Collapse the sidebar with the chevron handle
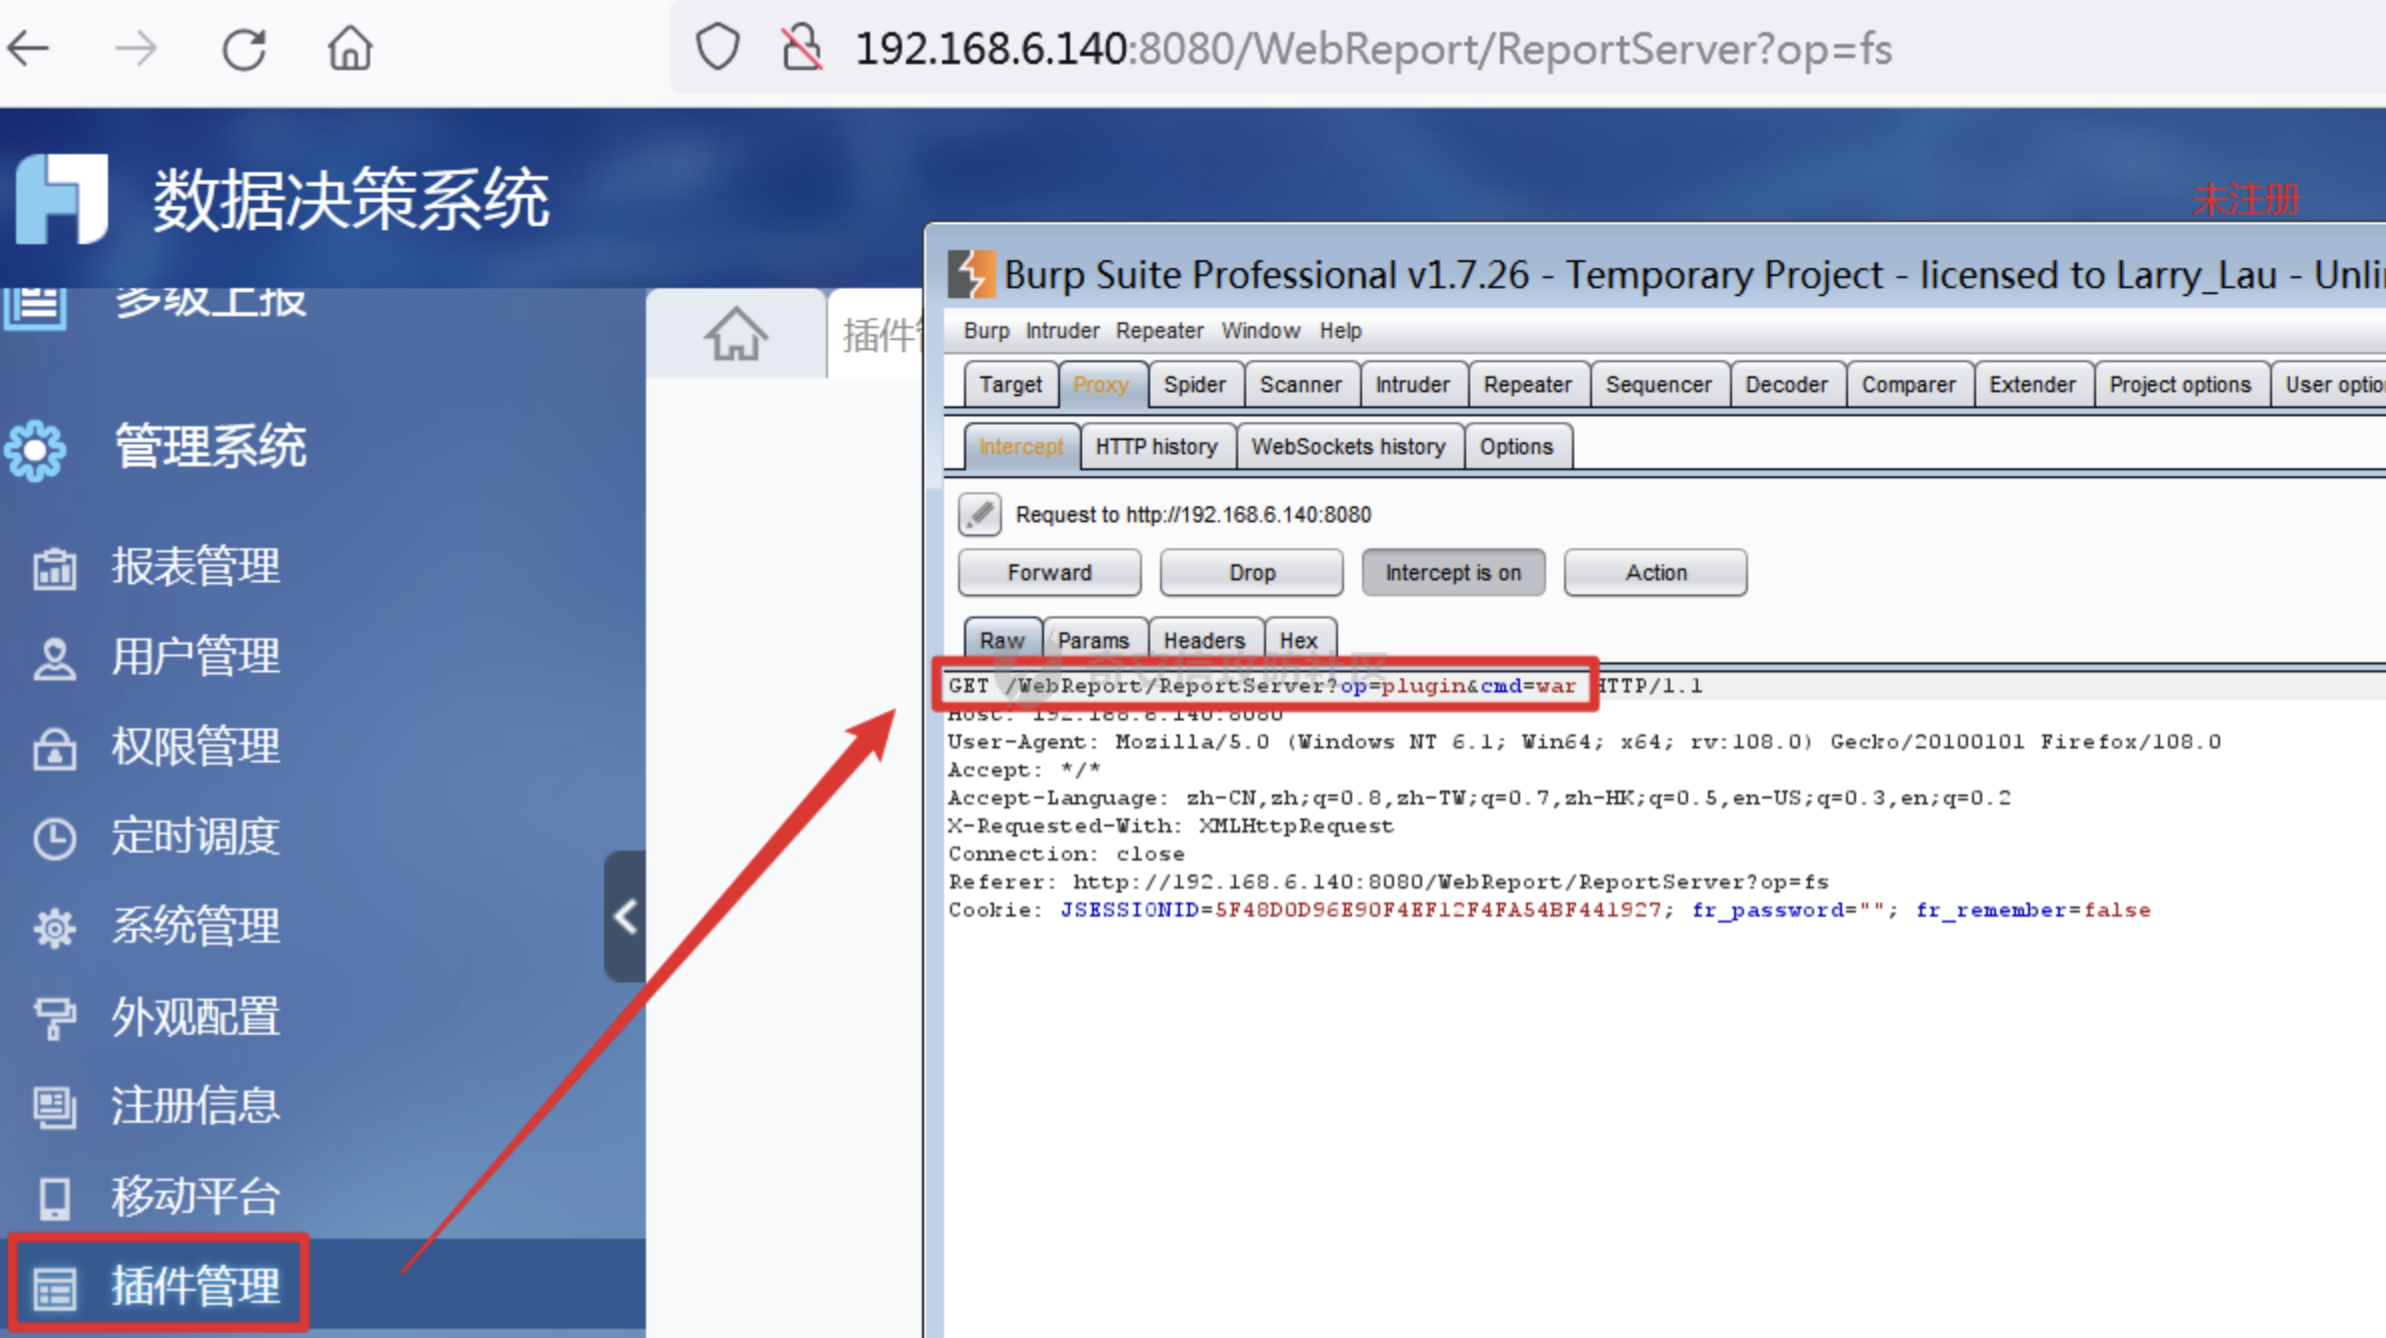 tap(626, 916)
